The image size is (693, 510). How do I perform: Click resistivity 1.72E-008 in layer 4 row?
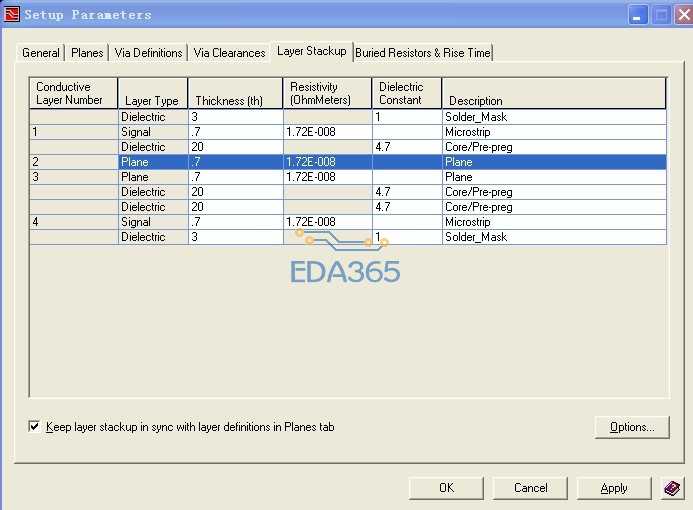[x=327, y=222]
